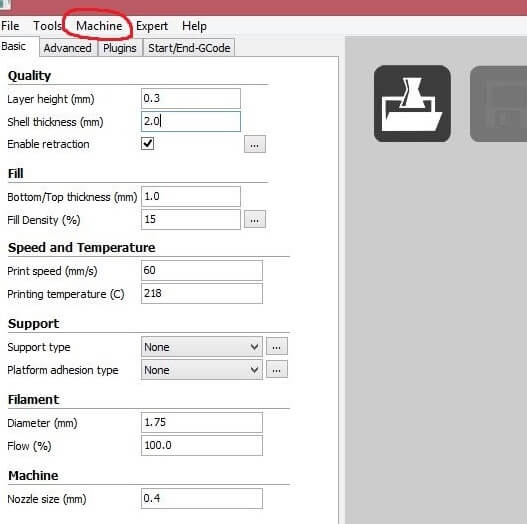527x524 pixels.
Task: Expand the Platform adhesion type dropdown
Action: 202,370
